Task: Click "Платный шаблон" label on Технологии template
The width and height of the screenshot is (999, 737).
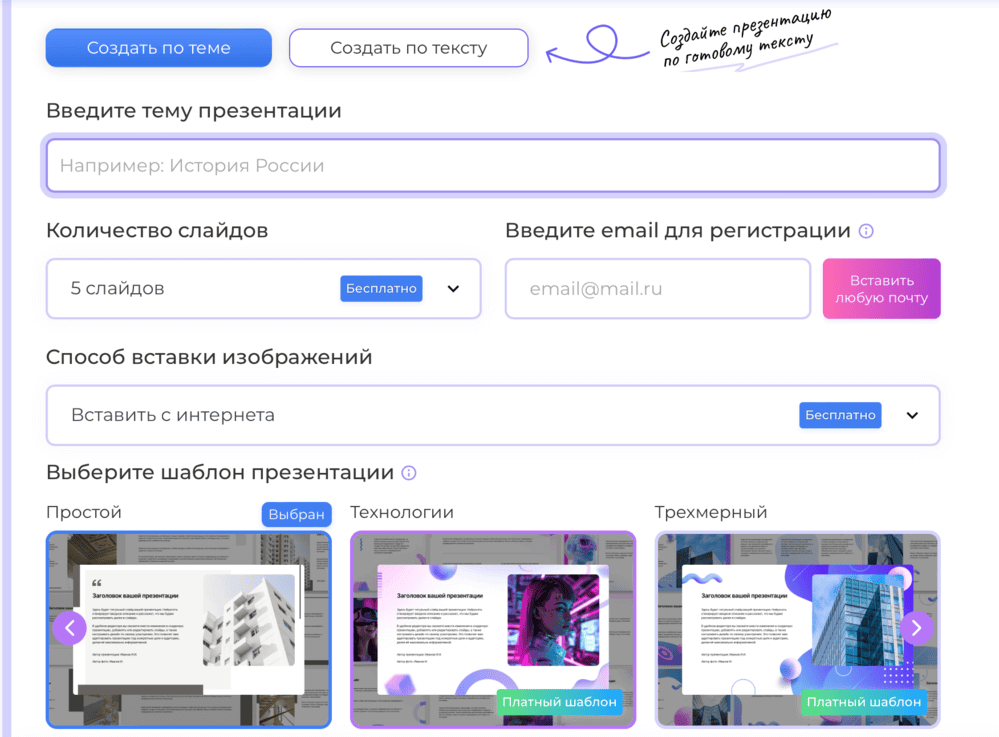Action: [x=559, y=702]
